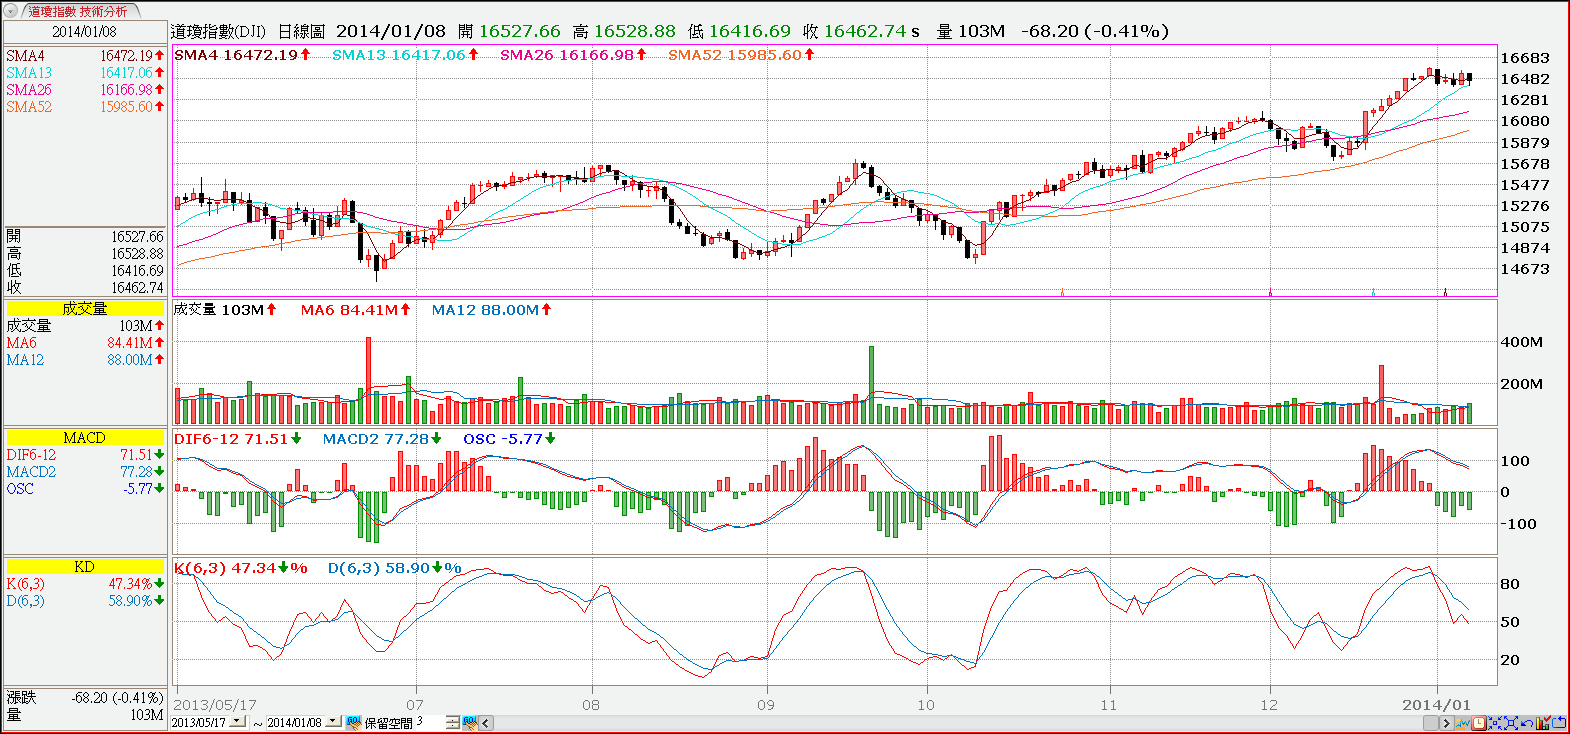Select the SMA26 row in the left panel
Screen dimensions: 1570x734
[85, 90]
